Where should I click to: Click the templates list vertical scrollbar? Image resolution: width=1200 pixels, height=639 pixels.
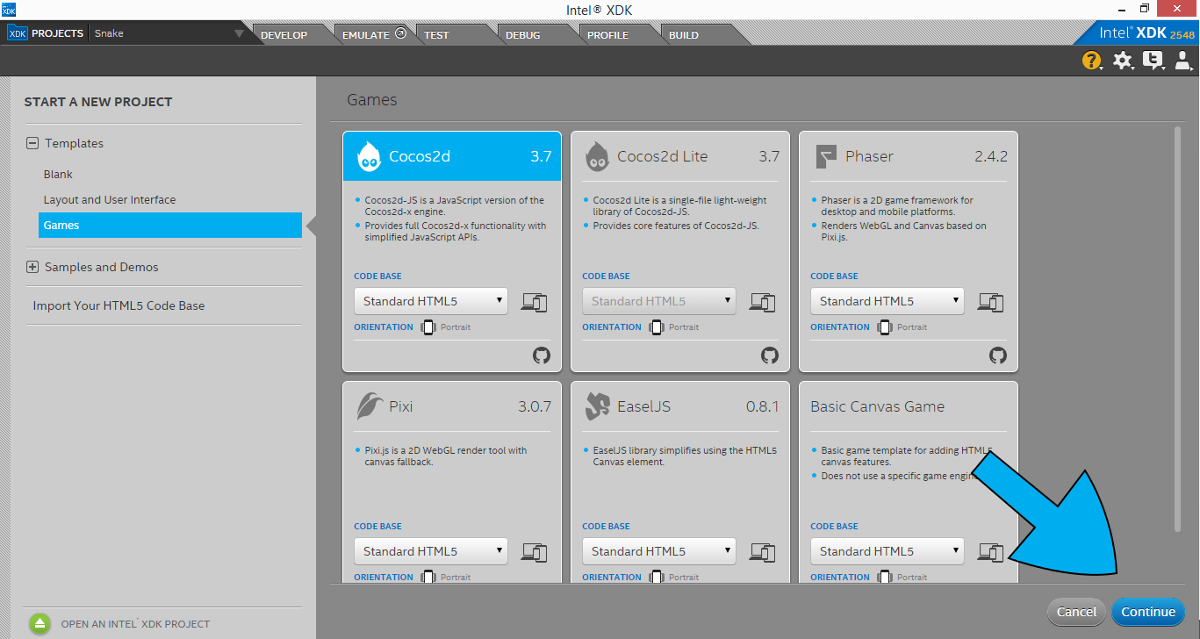[1179, 330]
